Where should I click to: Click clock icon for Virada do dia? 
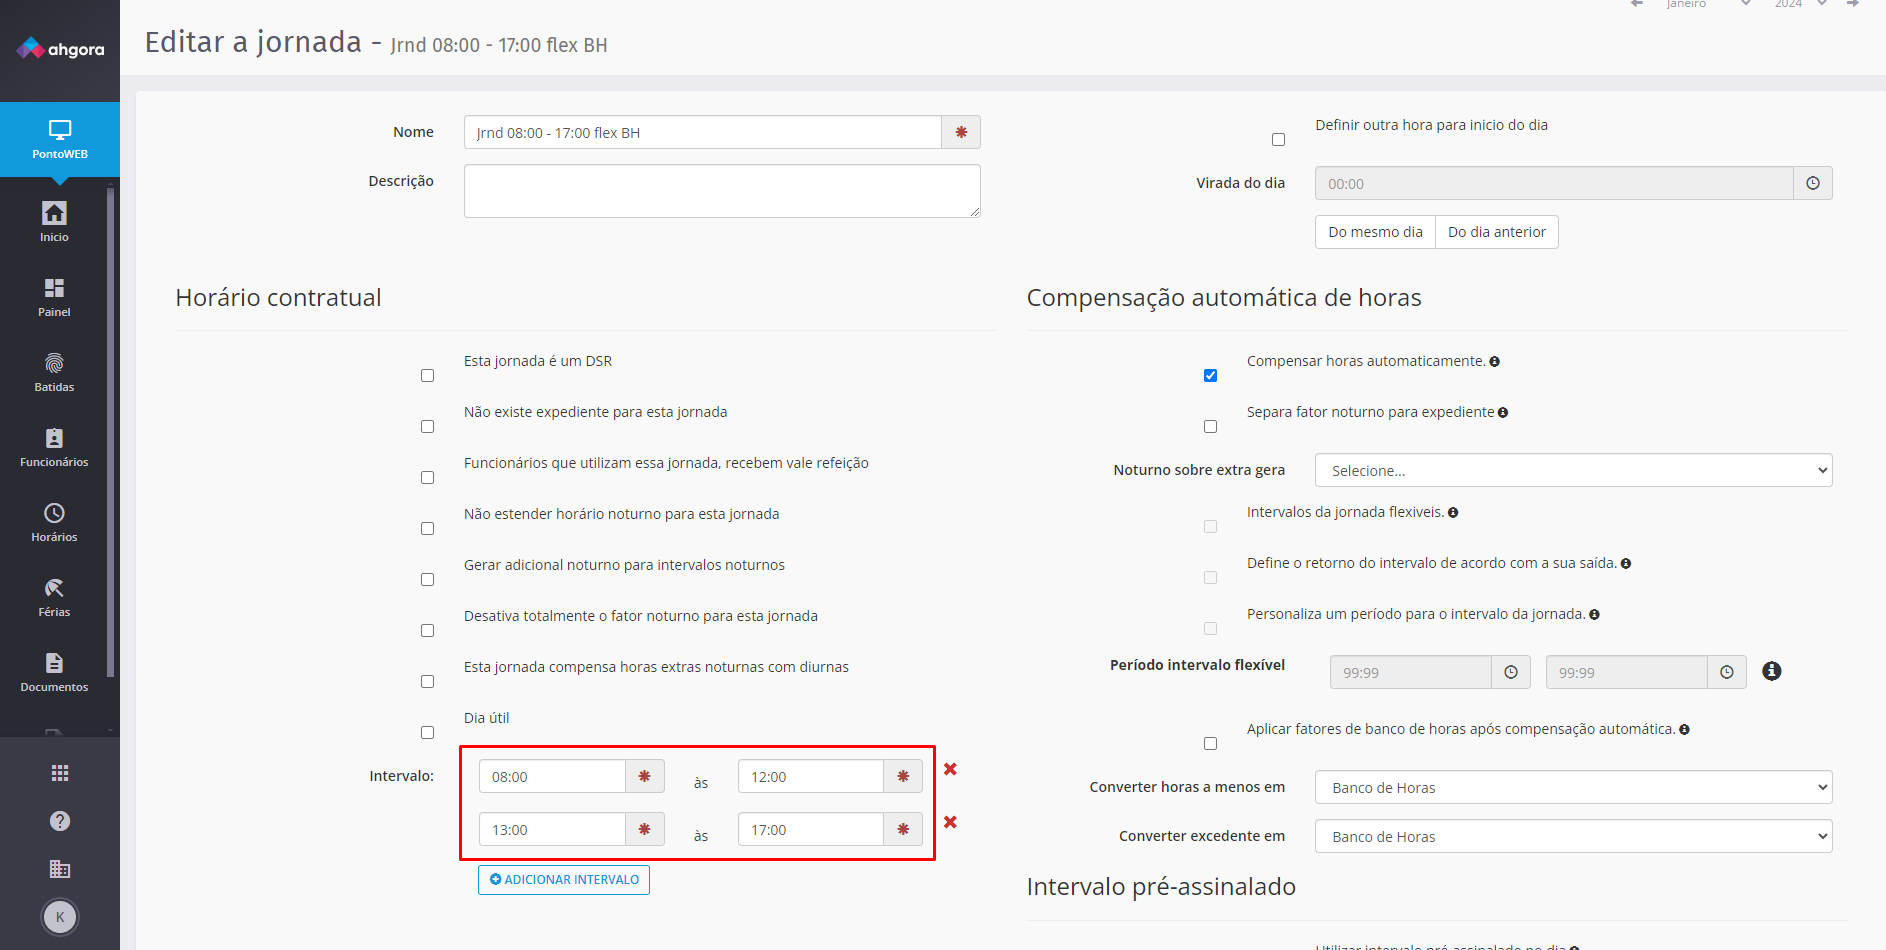[x=1813, y=183]
